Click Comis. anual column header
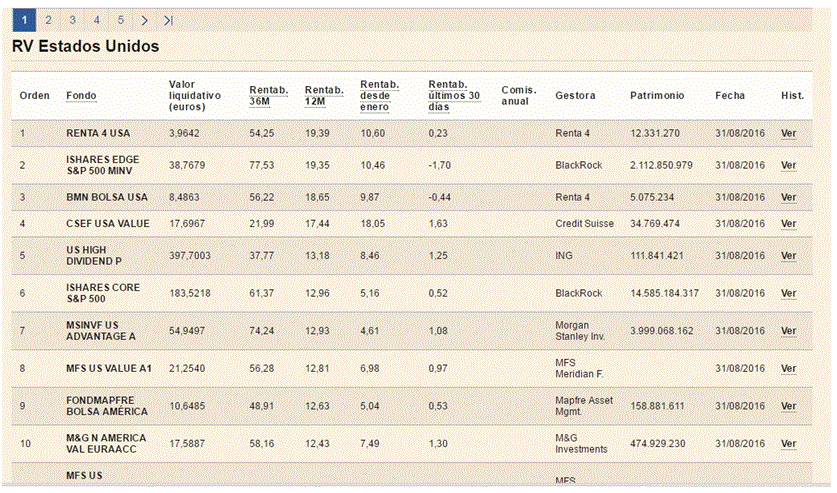 tap(519, 96)
